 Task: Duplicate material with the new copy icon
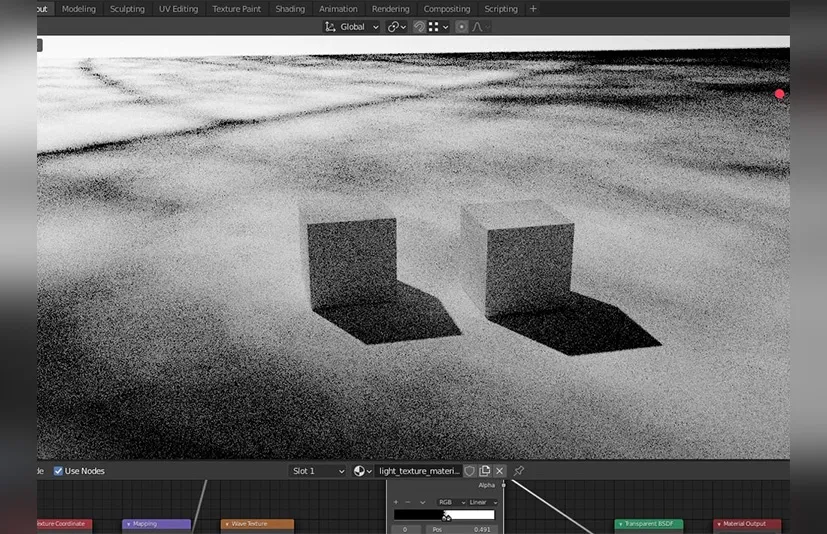484,471
